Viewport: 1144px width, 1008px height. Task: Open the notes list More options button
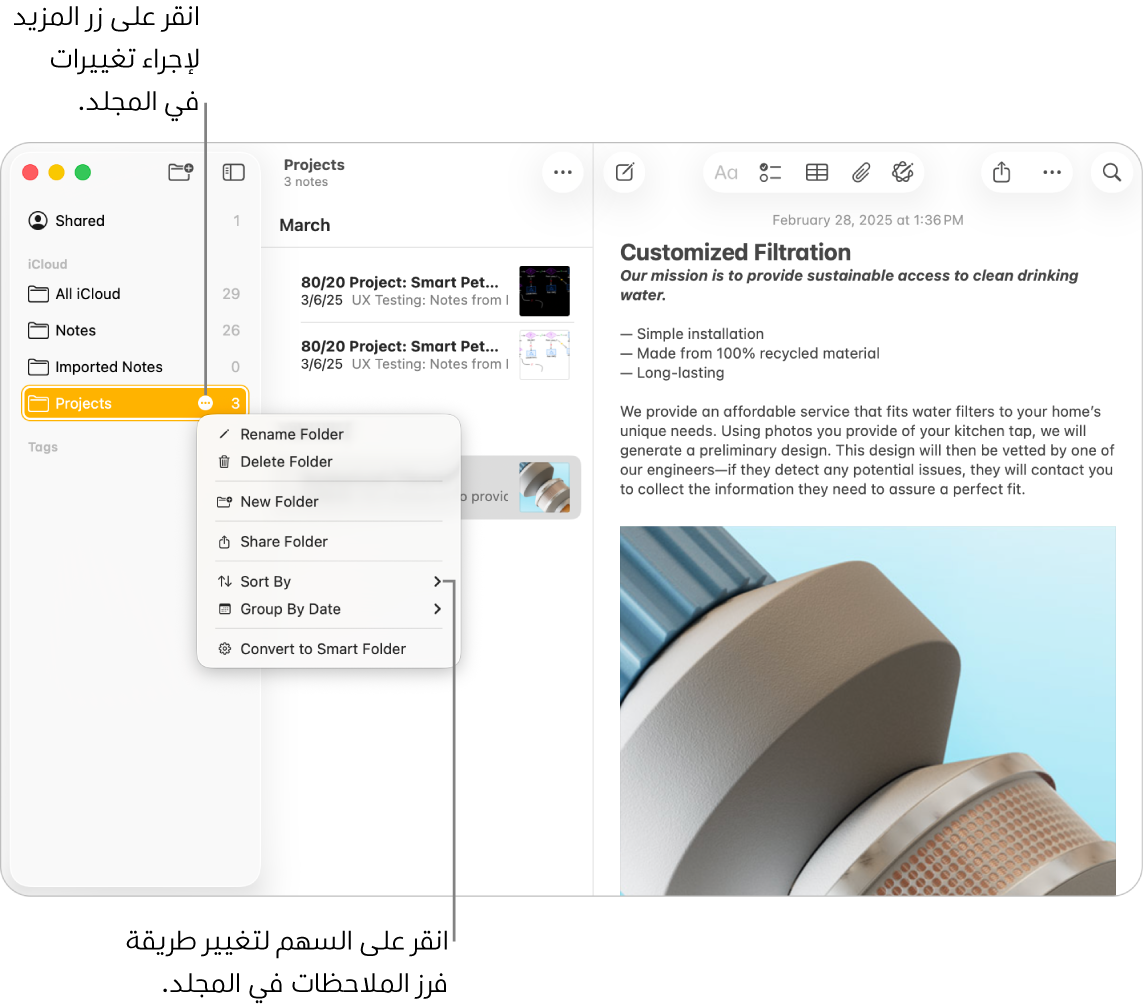coord(563,172)
